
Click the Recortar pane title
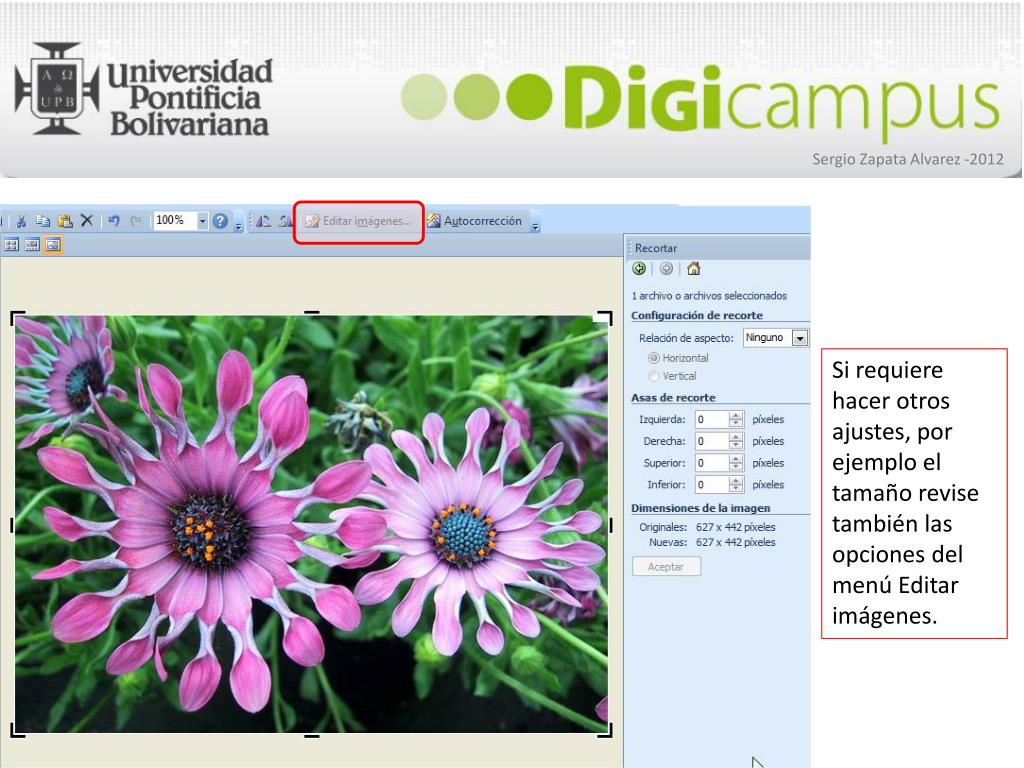point(656,248)
